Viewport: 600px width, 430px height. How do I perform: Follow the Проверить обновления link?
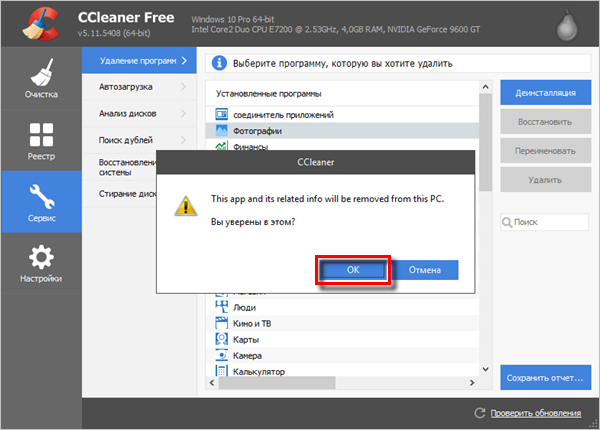point(536,413)
